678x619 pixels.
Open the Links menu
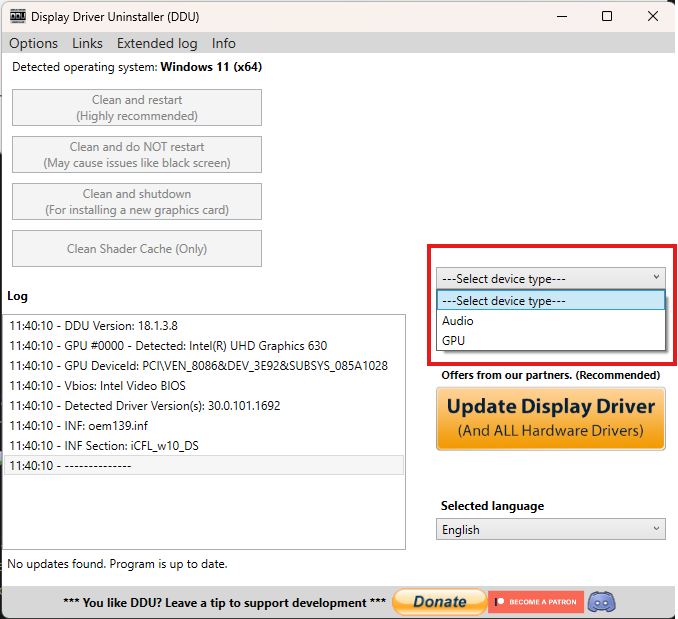pyautogui.click(x=87, y=43)
